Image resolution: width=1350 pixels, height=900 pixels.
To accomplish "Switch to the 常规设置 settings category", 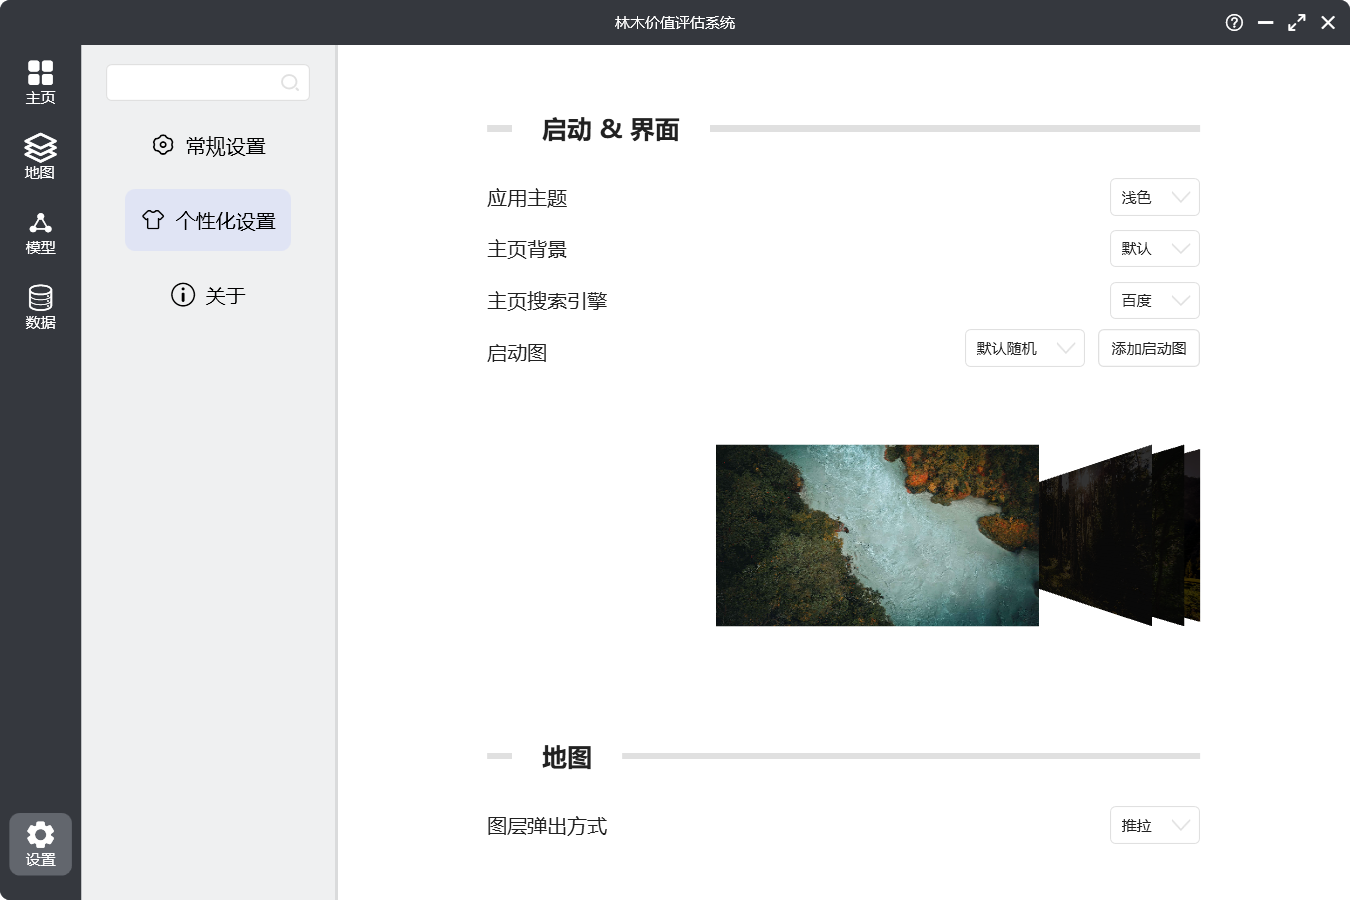I will click(207, 145).
